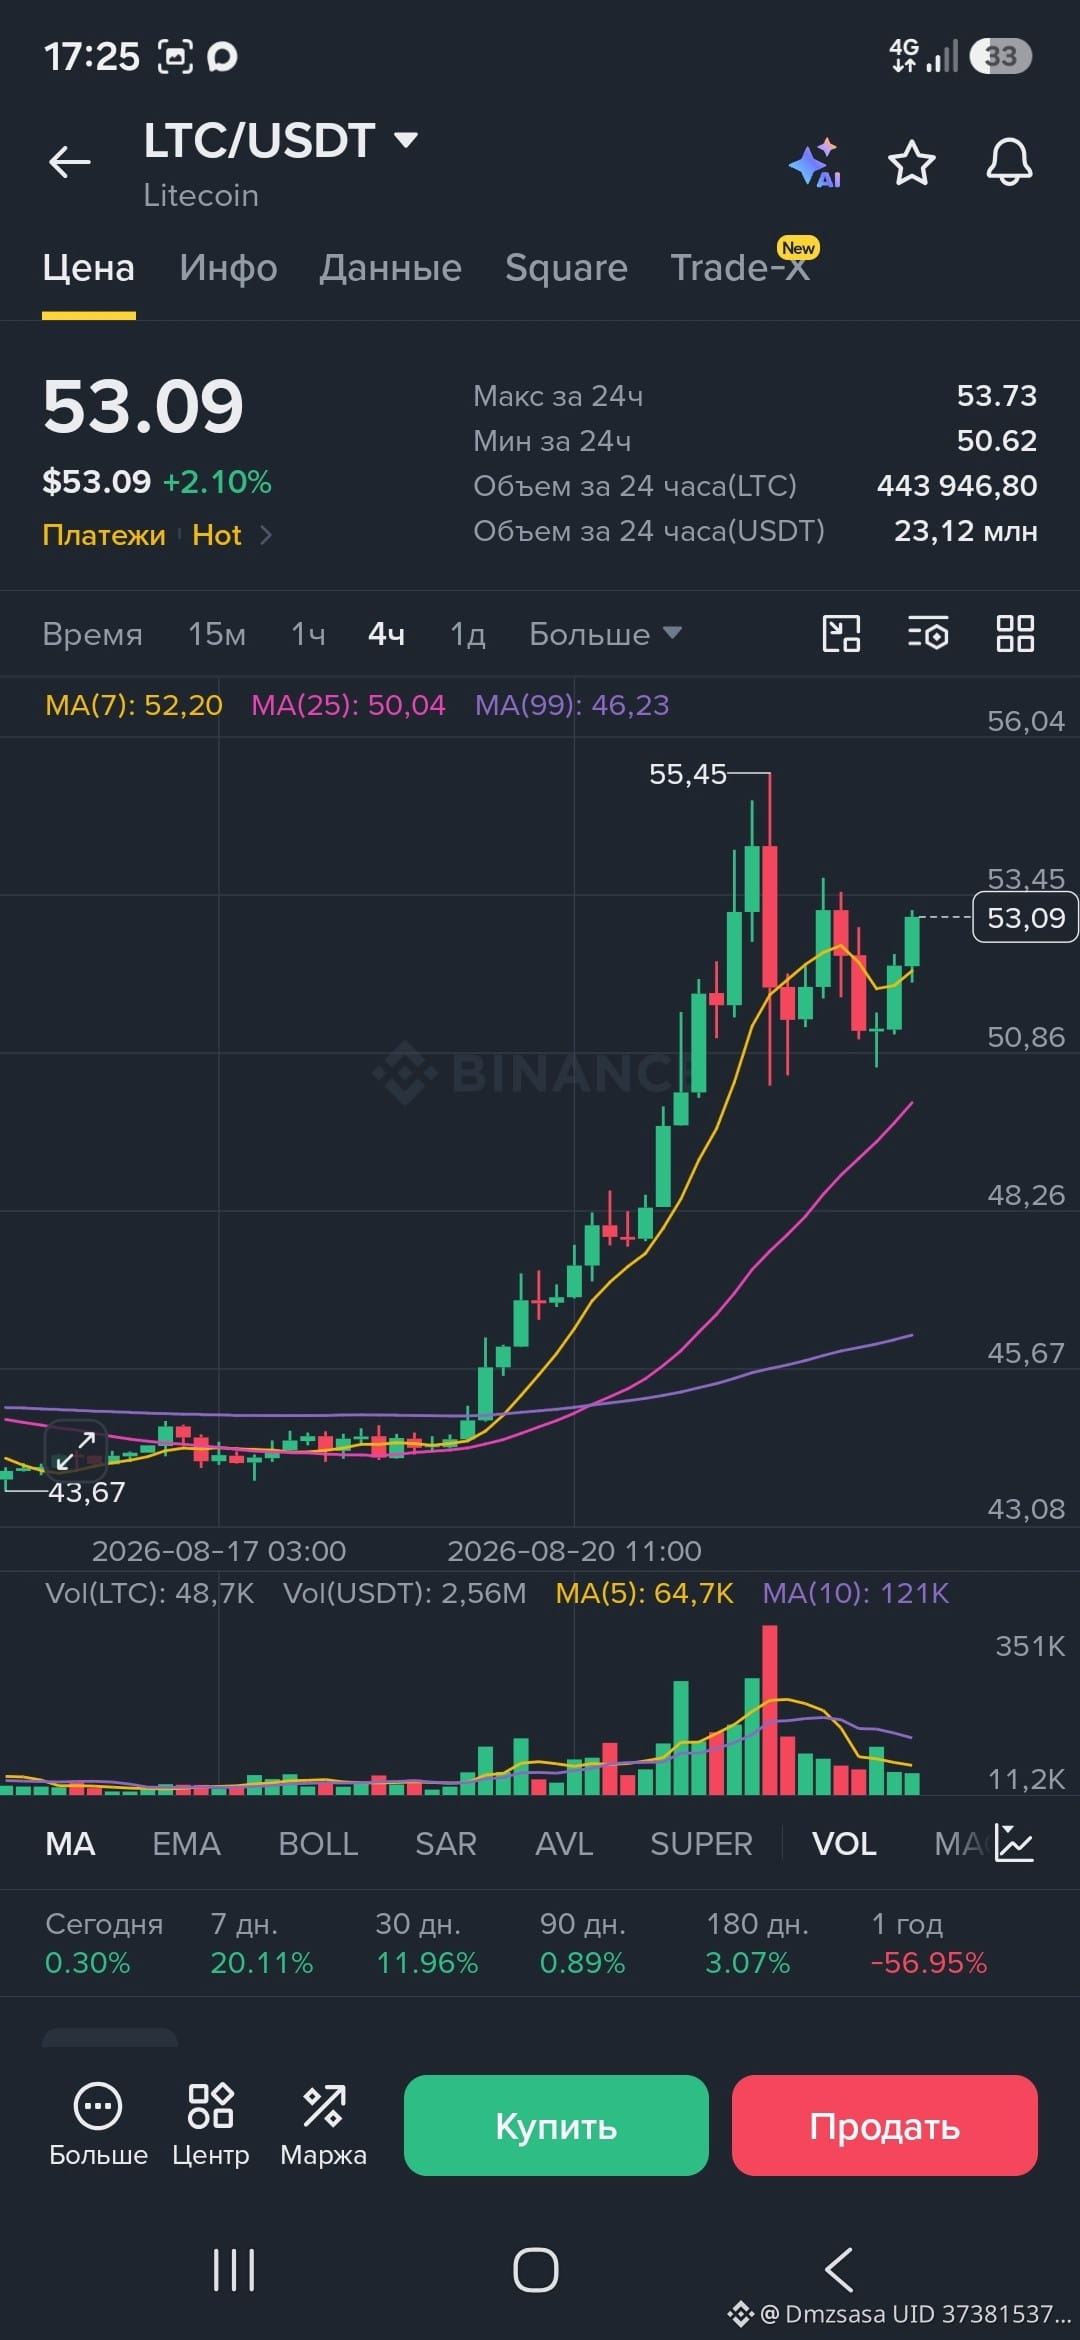
Task: Switch to the Цена tab
Action: (x=88, y=268)
